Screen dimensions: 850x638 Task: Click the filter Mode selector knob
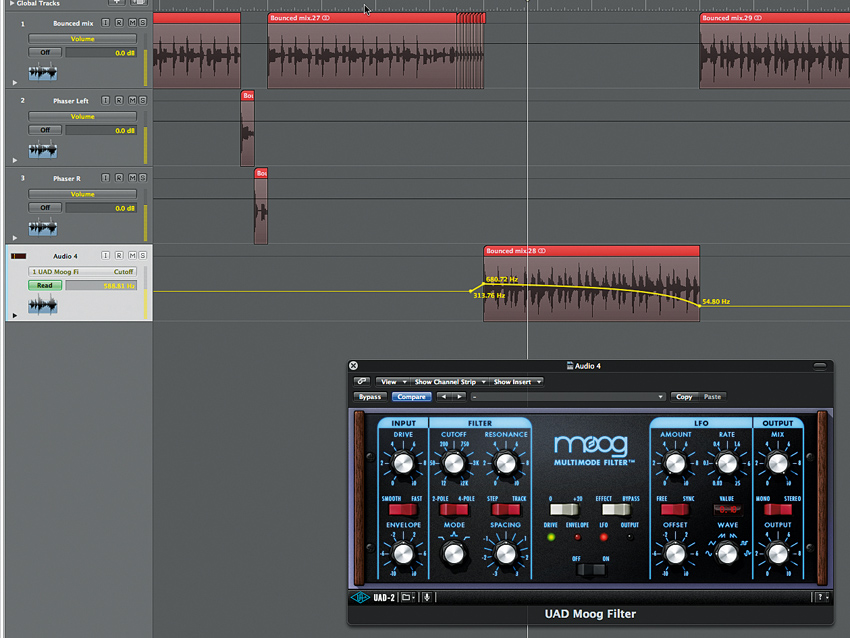click(454, 553)
